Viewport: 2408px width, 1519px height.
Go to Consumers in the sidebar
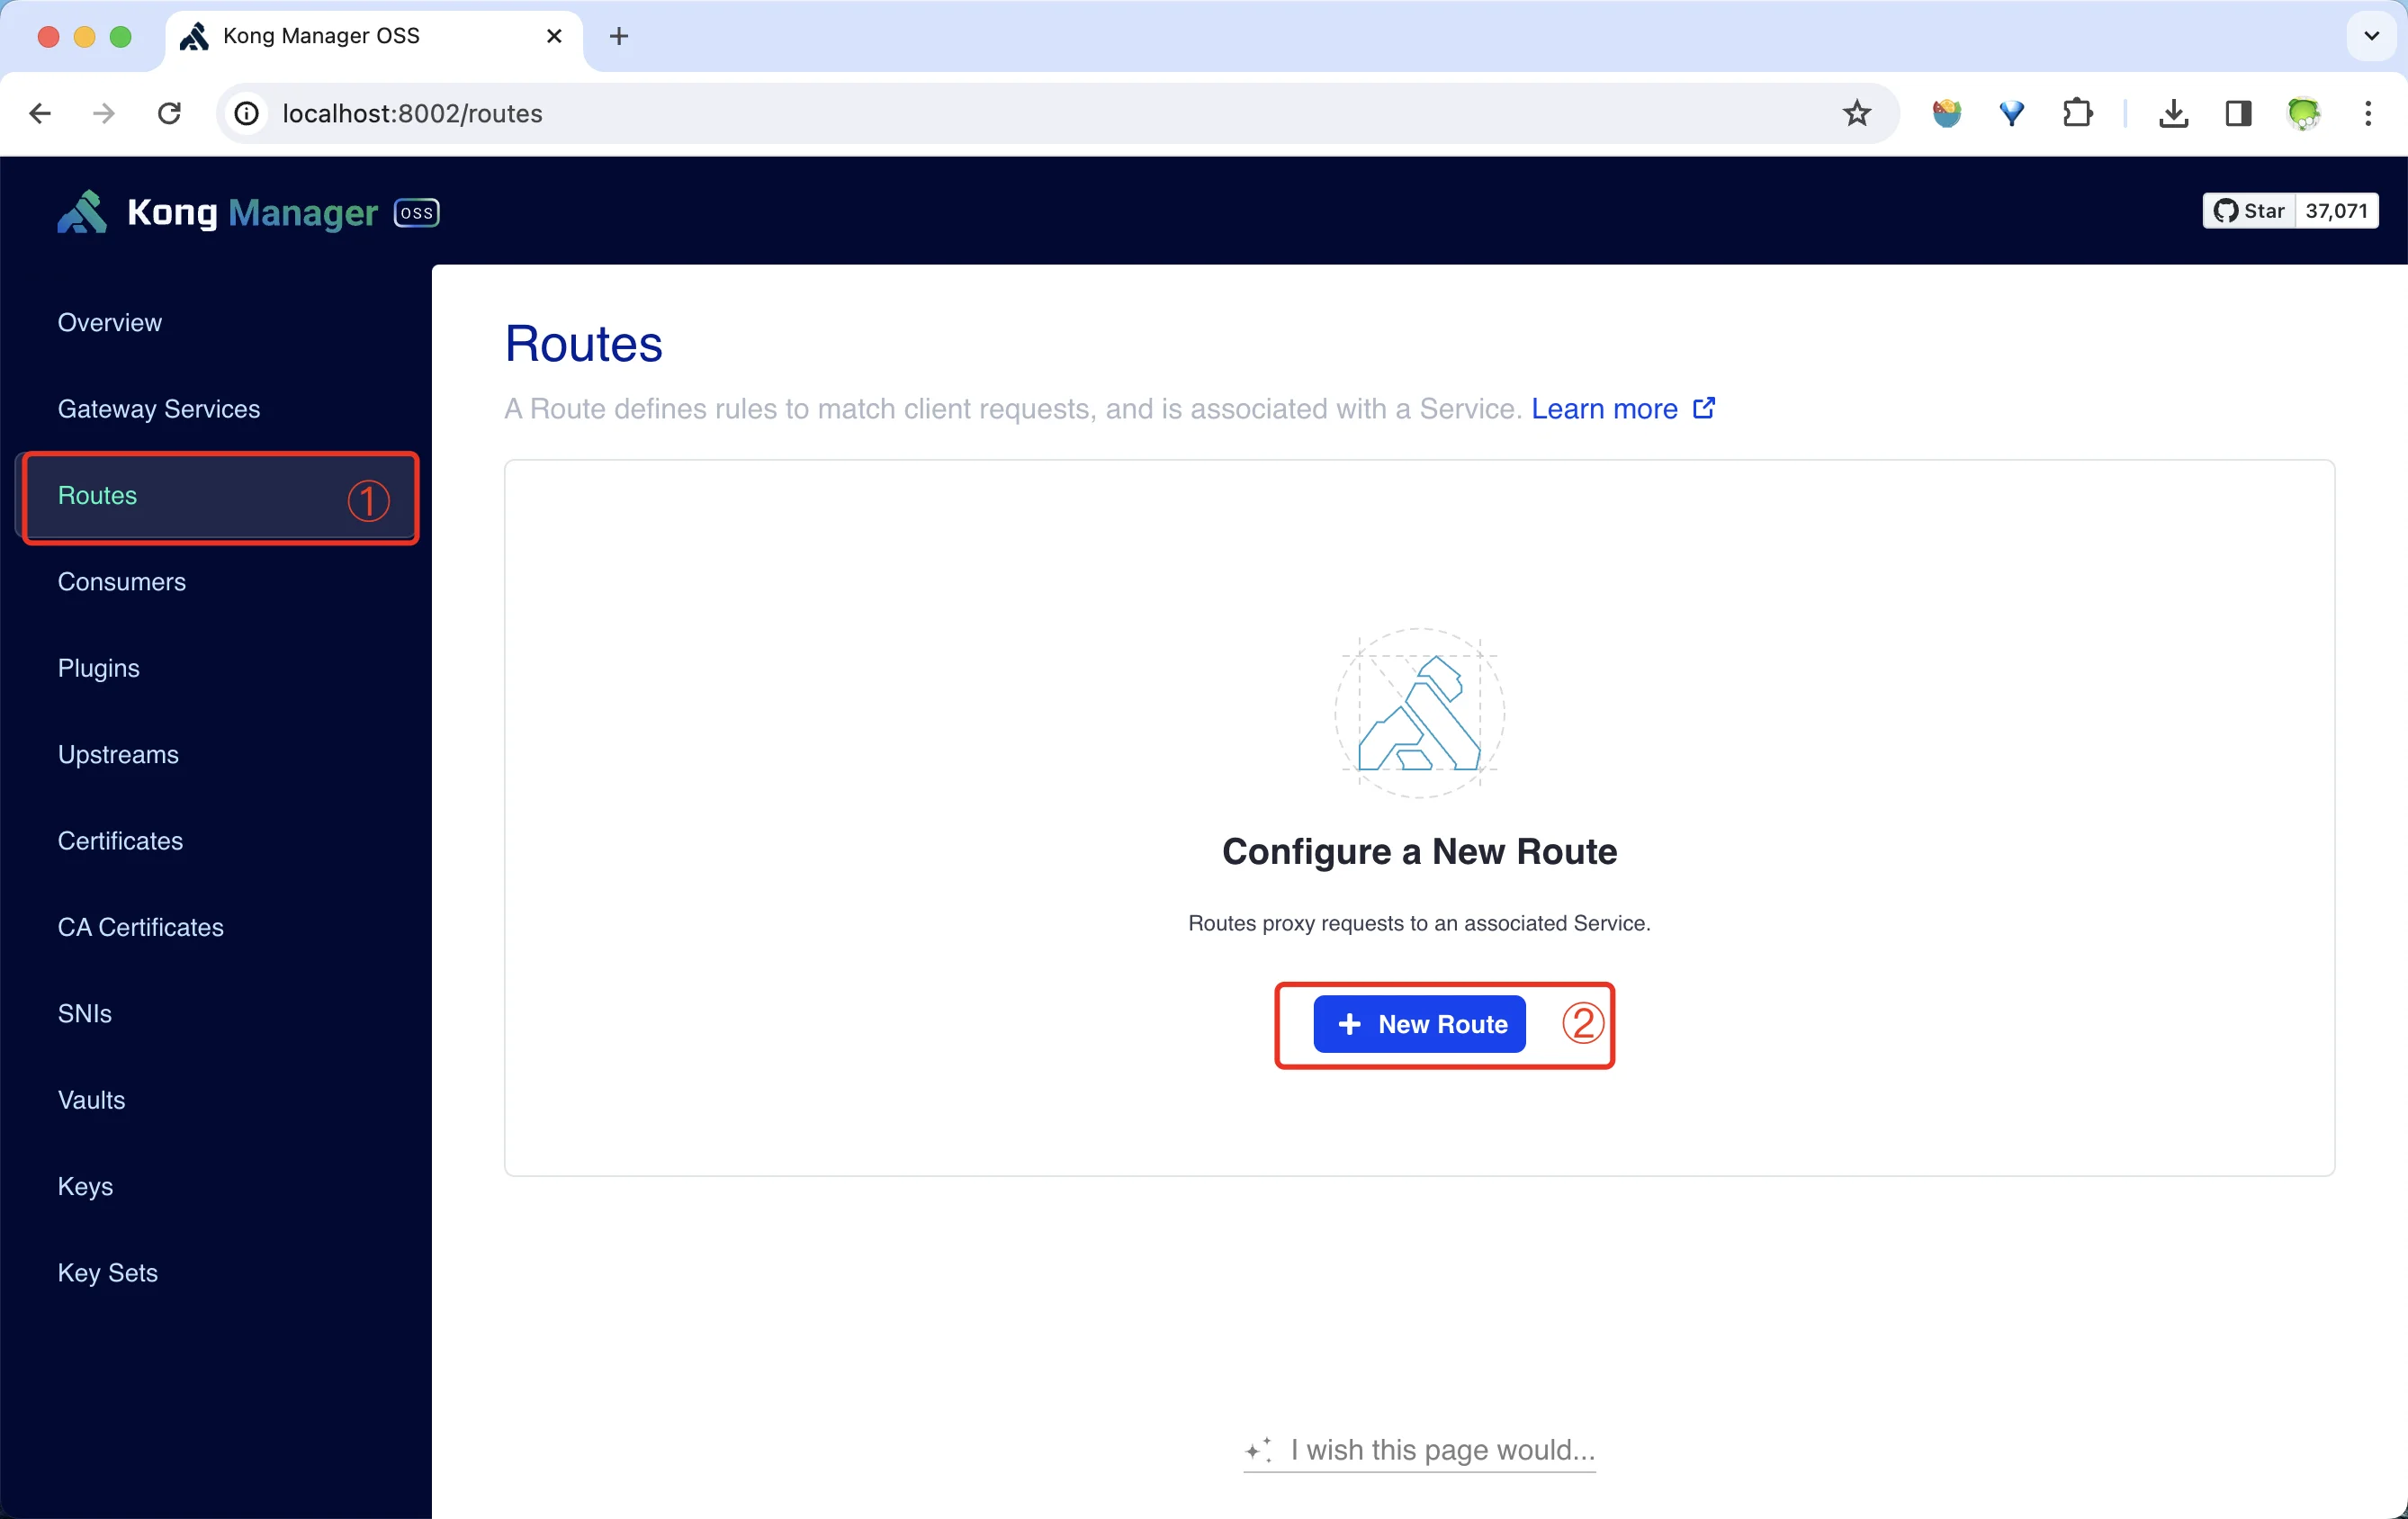pos(122,581)
